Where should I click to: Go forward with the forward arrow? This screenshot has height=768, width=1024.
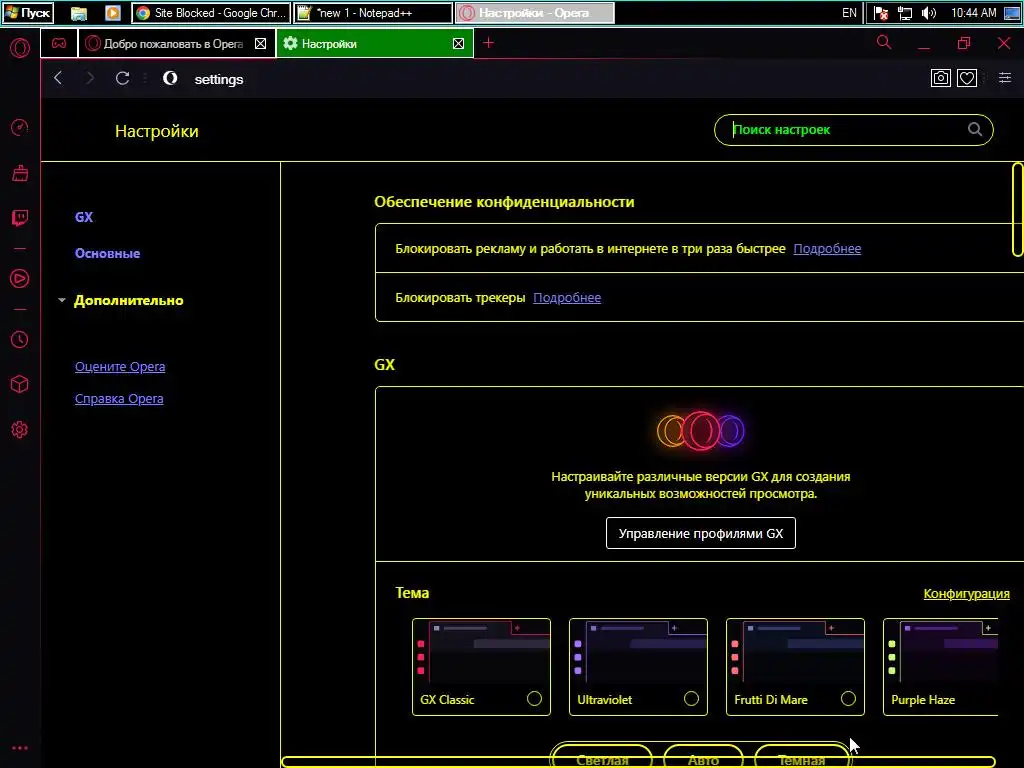coord(90,78)
